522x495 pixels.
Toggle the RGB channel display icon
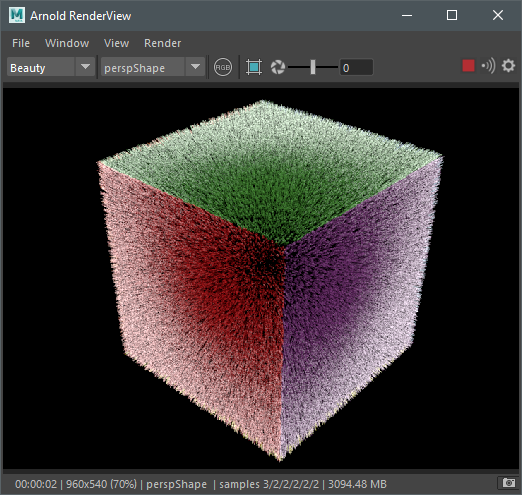coord(223,67)
